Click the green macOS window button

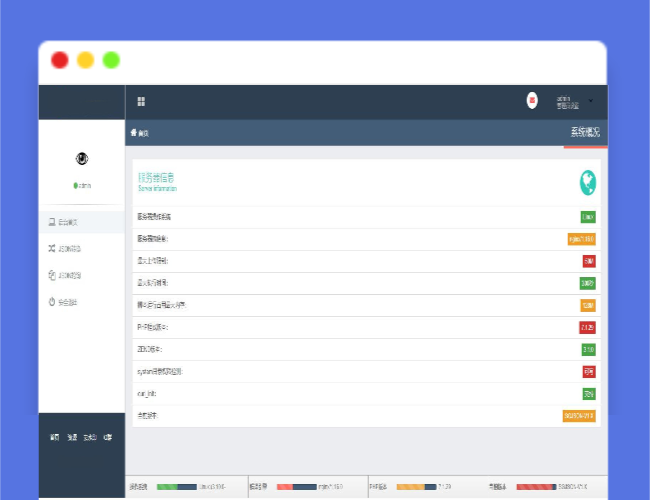coord(111,60)
